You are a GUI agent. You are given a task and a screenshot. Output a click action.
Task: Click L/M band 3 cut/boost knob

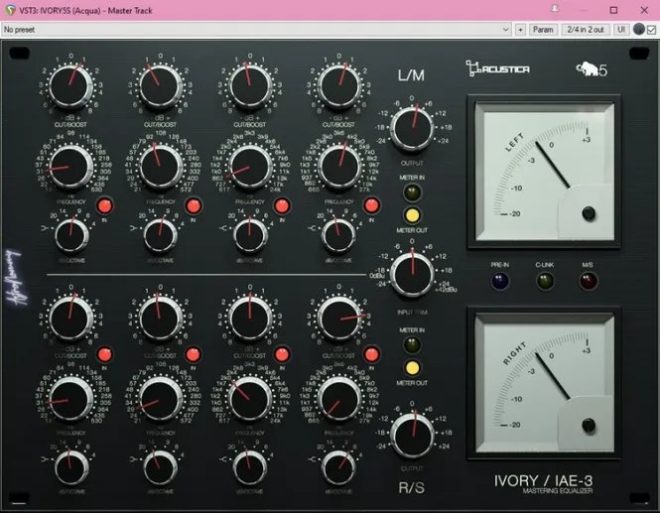[250, 86]
